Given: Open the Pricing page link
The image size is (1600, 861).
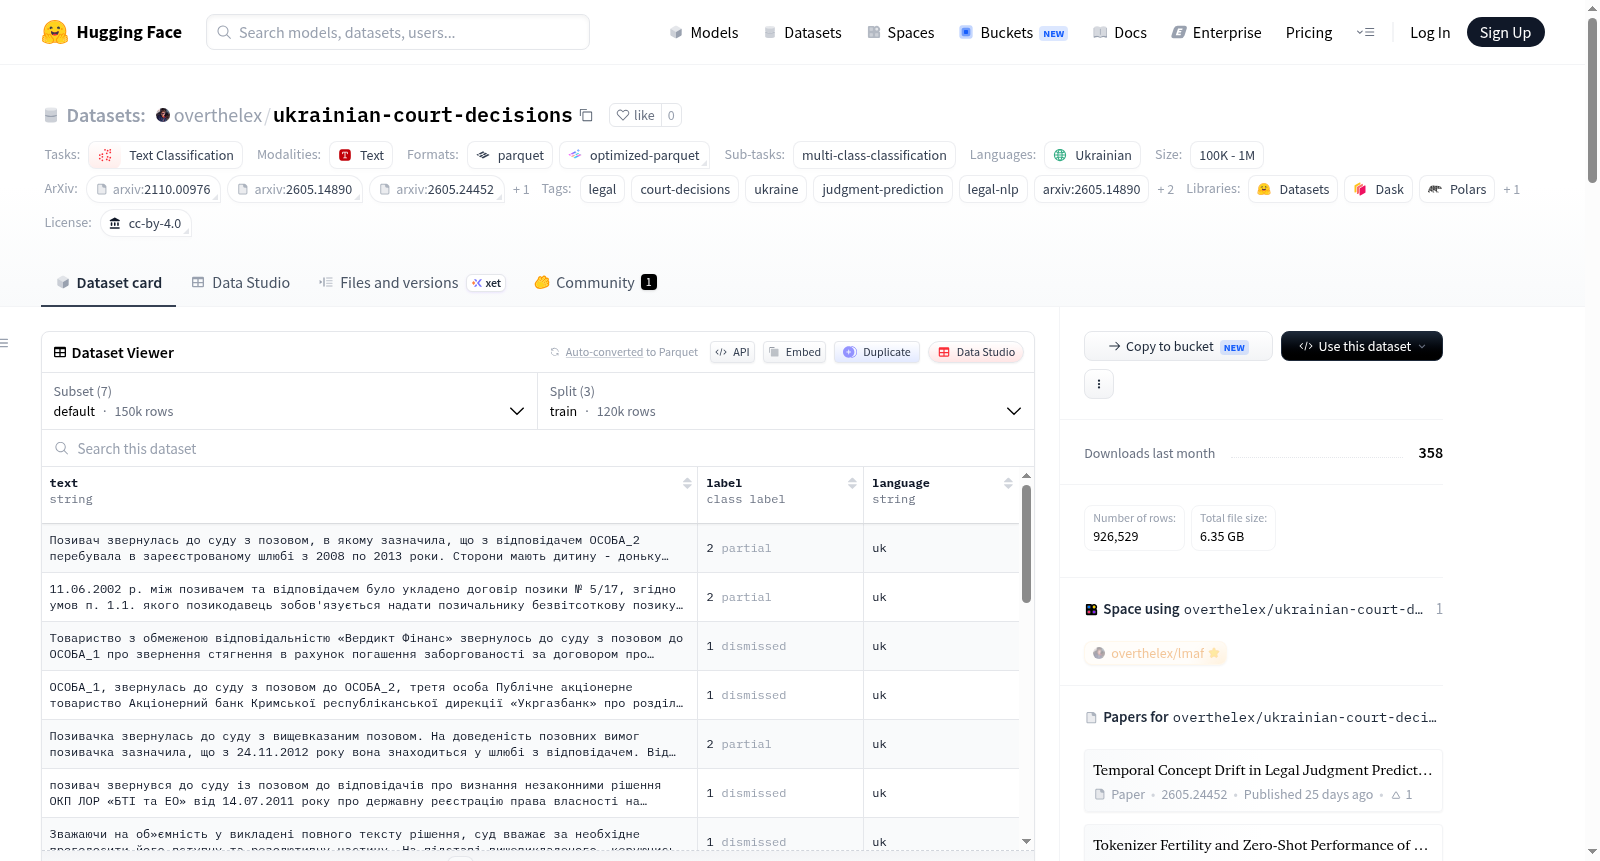Looking at the screenshot, I should 1309,32.
